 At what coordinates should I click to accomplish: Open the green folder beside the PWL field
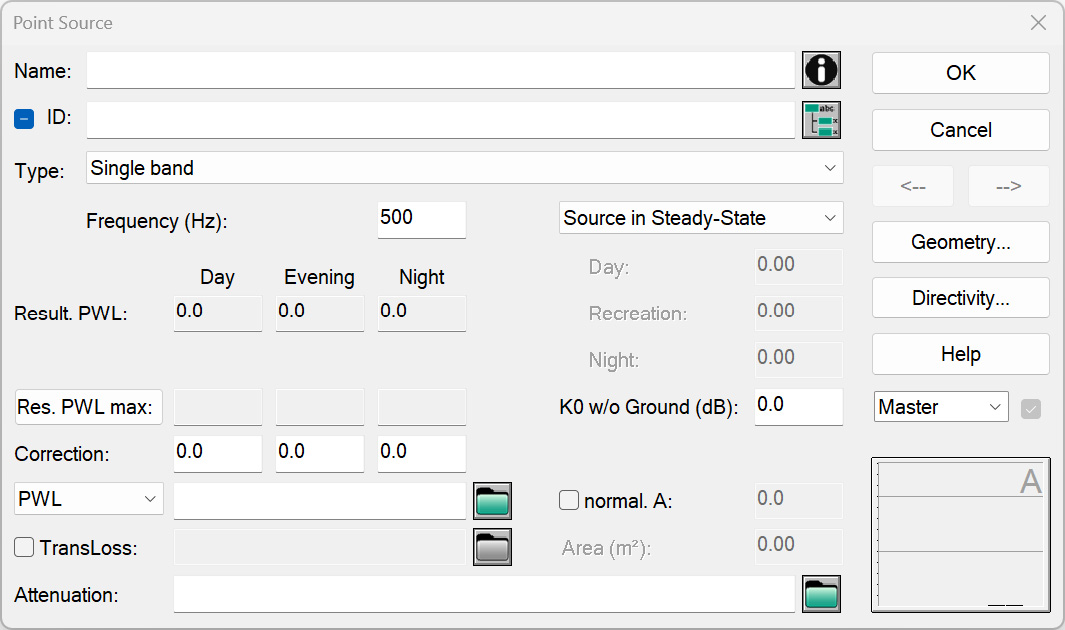[x=492, y=501]
